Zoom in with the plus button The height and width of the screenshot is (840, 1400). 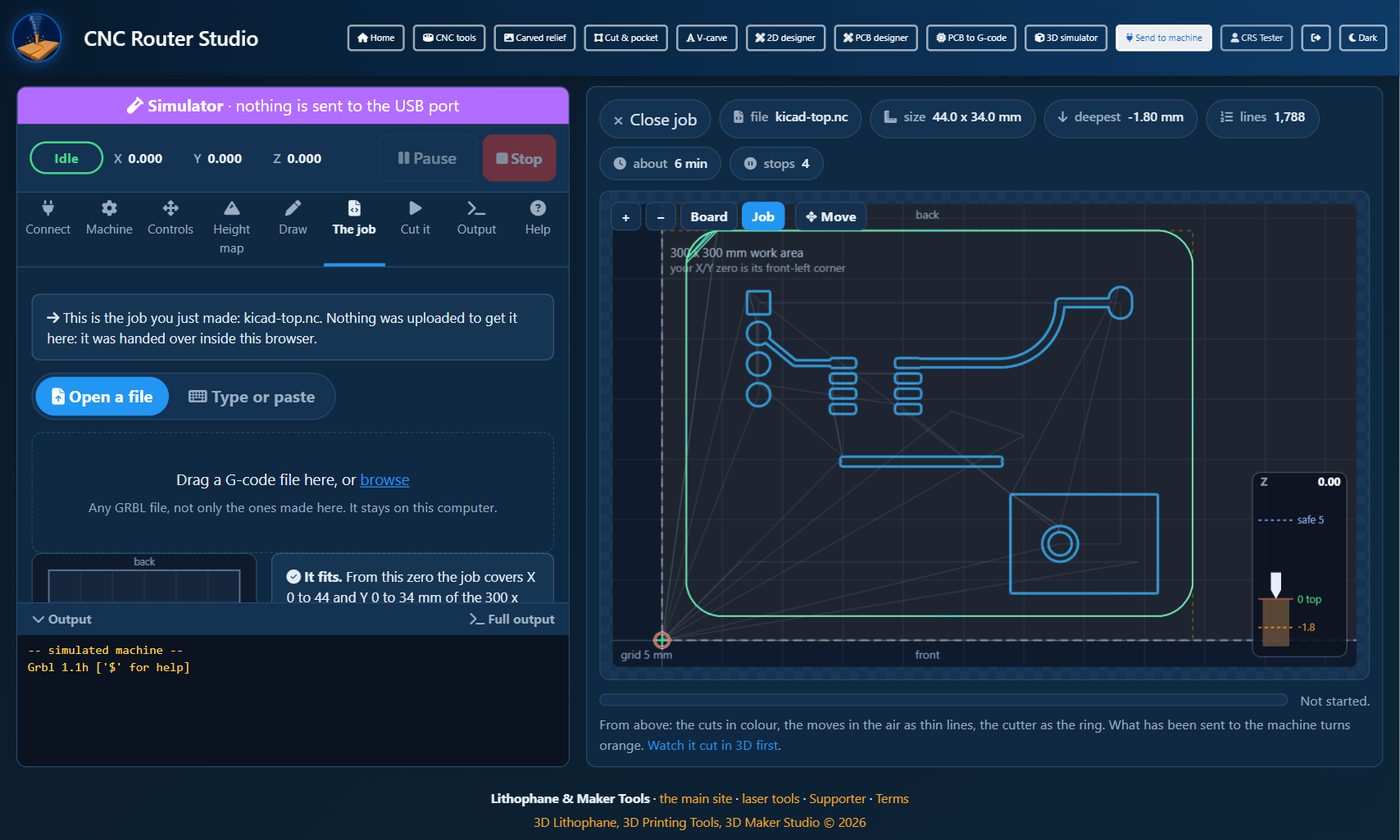click(x=626, y=217)
